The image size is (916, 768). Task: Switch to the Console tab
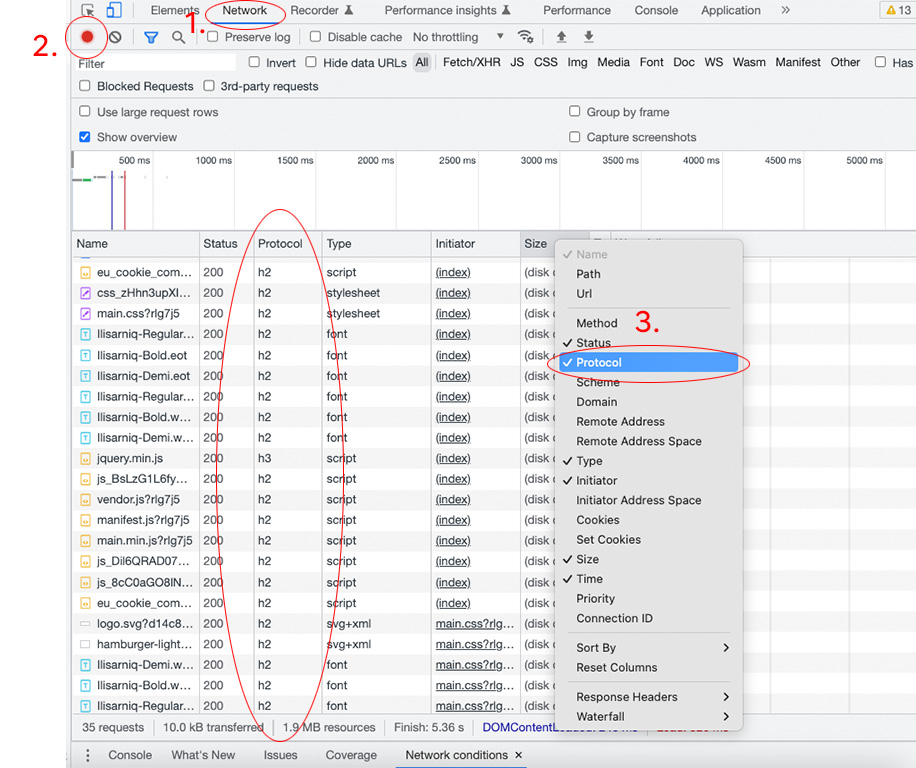tap(656, 11)
